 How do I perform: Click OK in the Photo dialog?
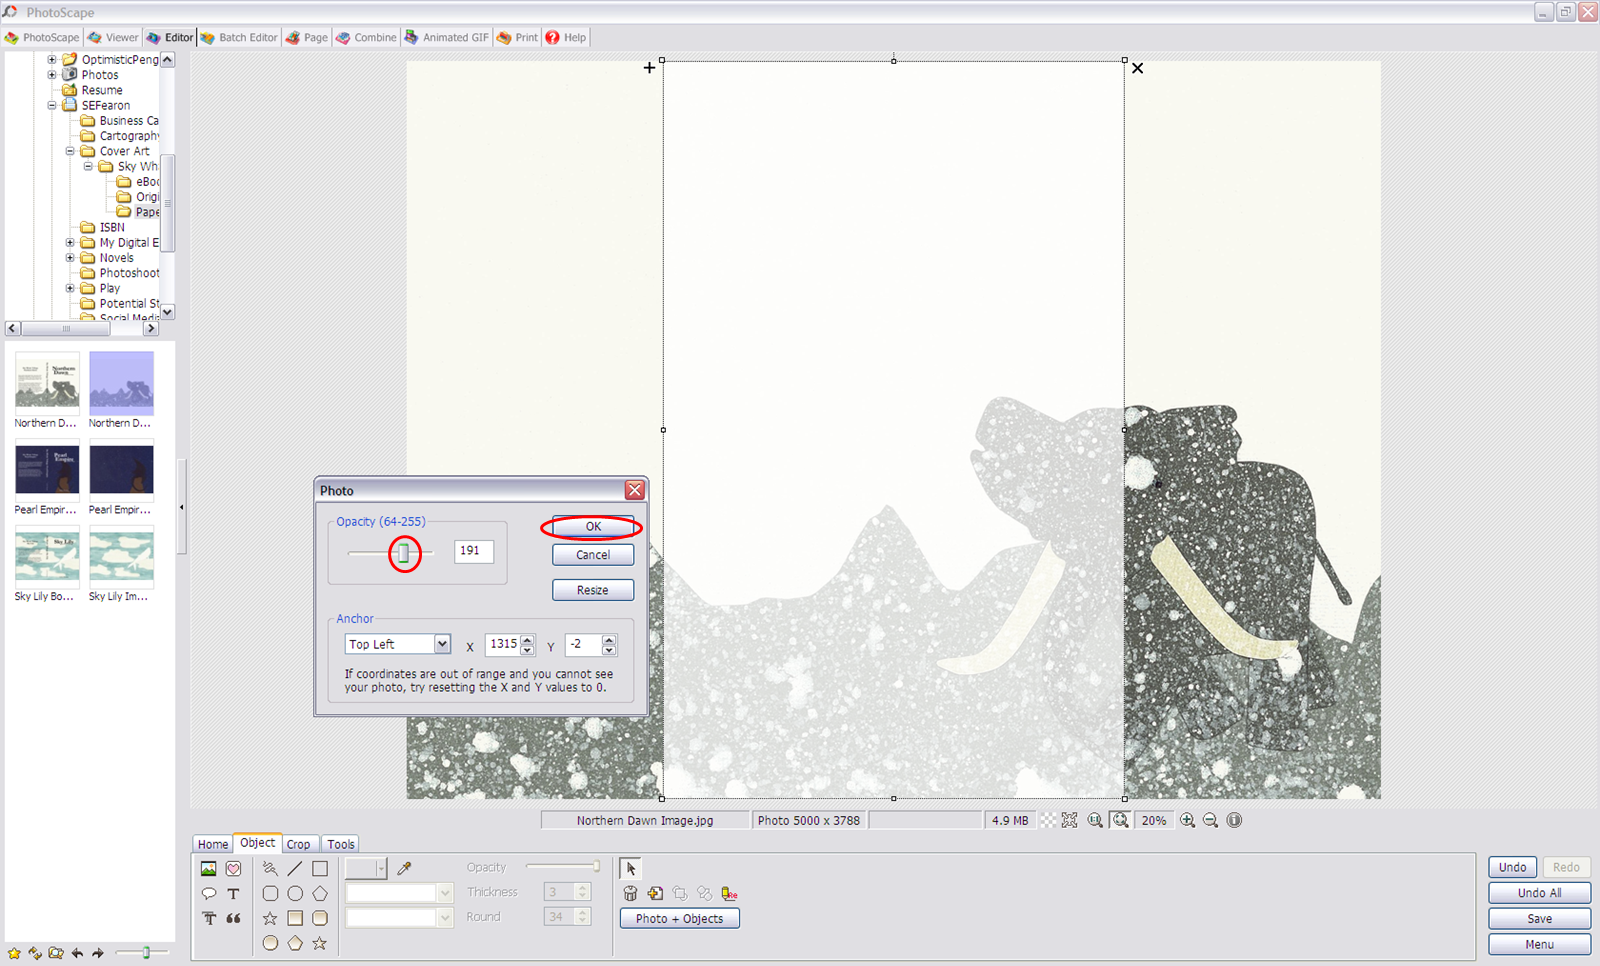pos(592,526)
